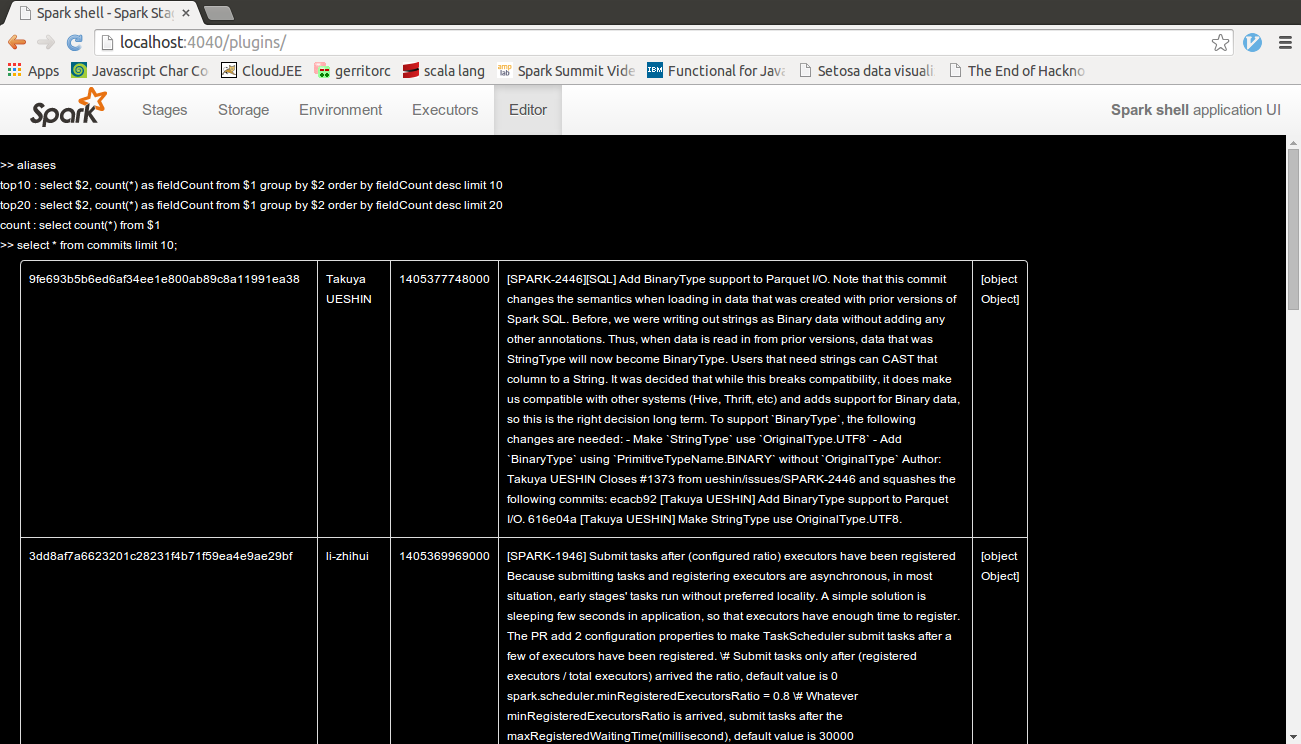Open the gerritorc bookmark
1301x744 pixels.
point(352,70)
